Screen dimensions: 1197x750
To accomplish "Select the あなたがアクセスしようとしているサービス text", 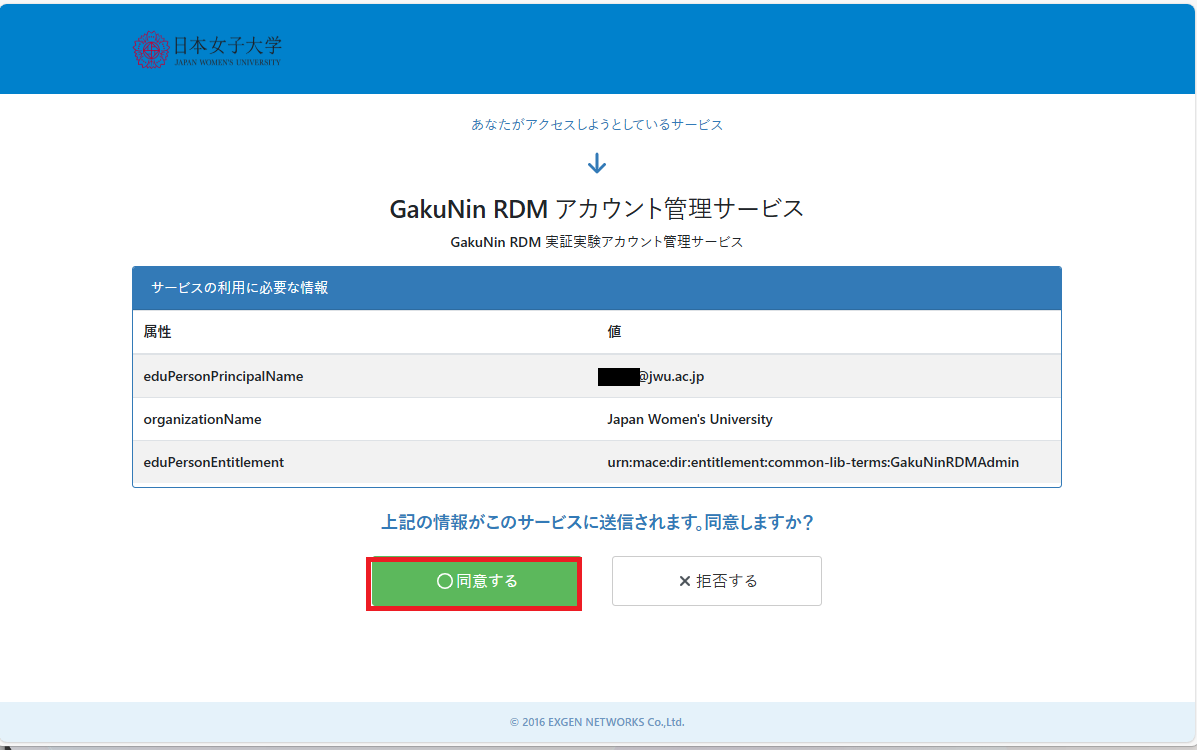I will click(597, 125).
